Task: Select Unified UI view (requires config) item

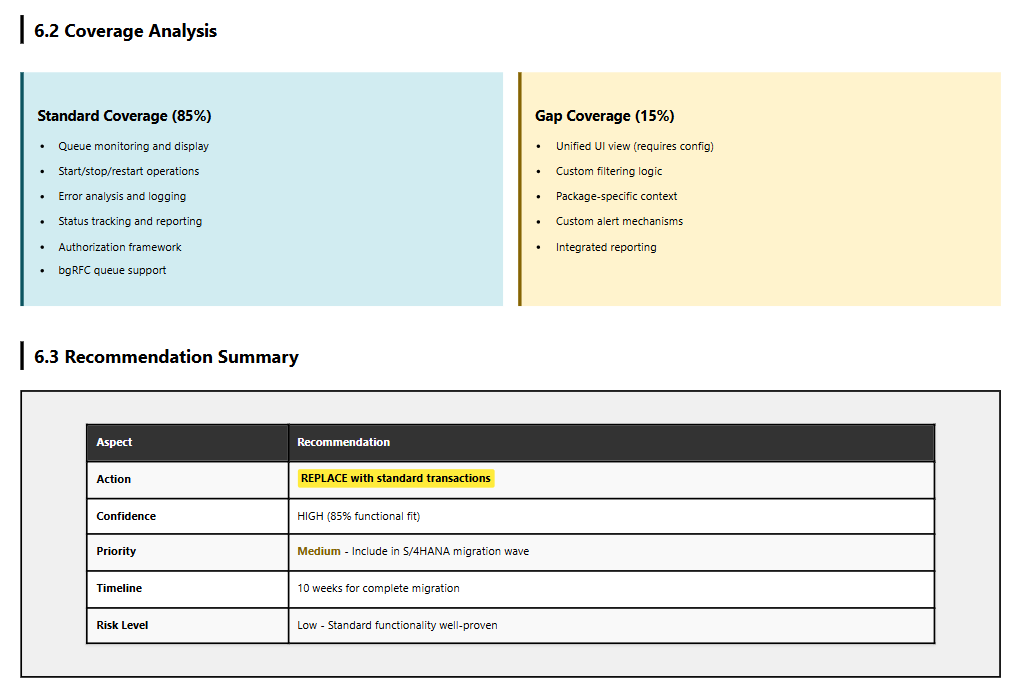Action: coord(634,146)
